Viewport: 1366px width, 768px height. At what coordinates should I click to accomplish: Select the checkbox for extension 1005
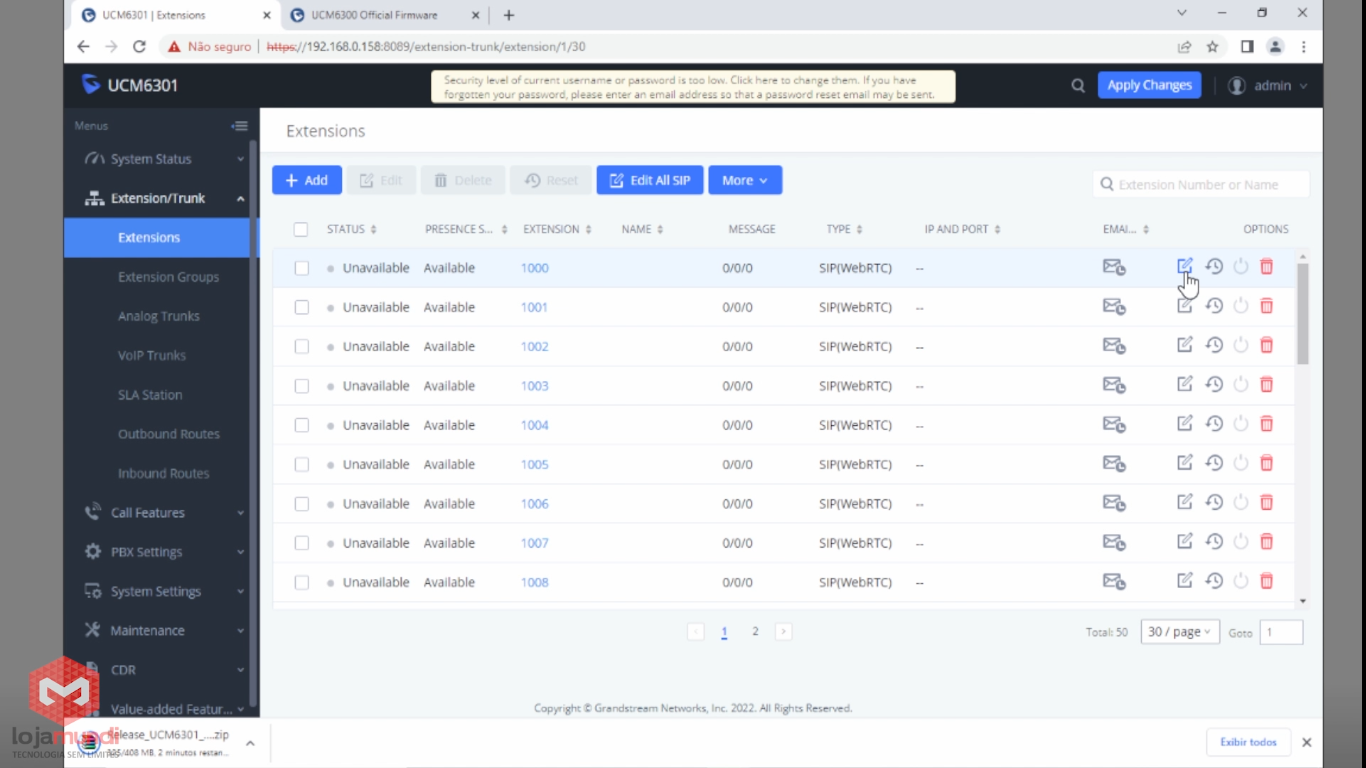point(301,464)
